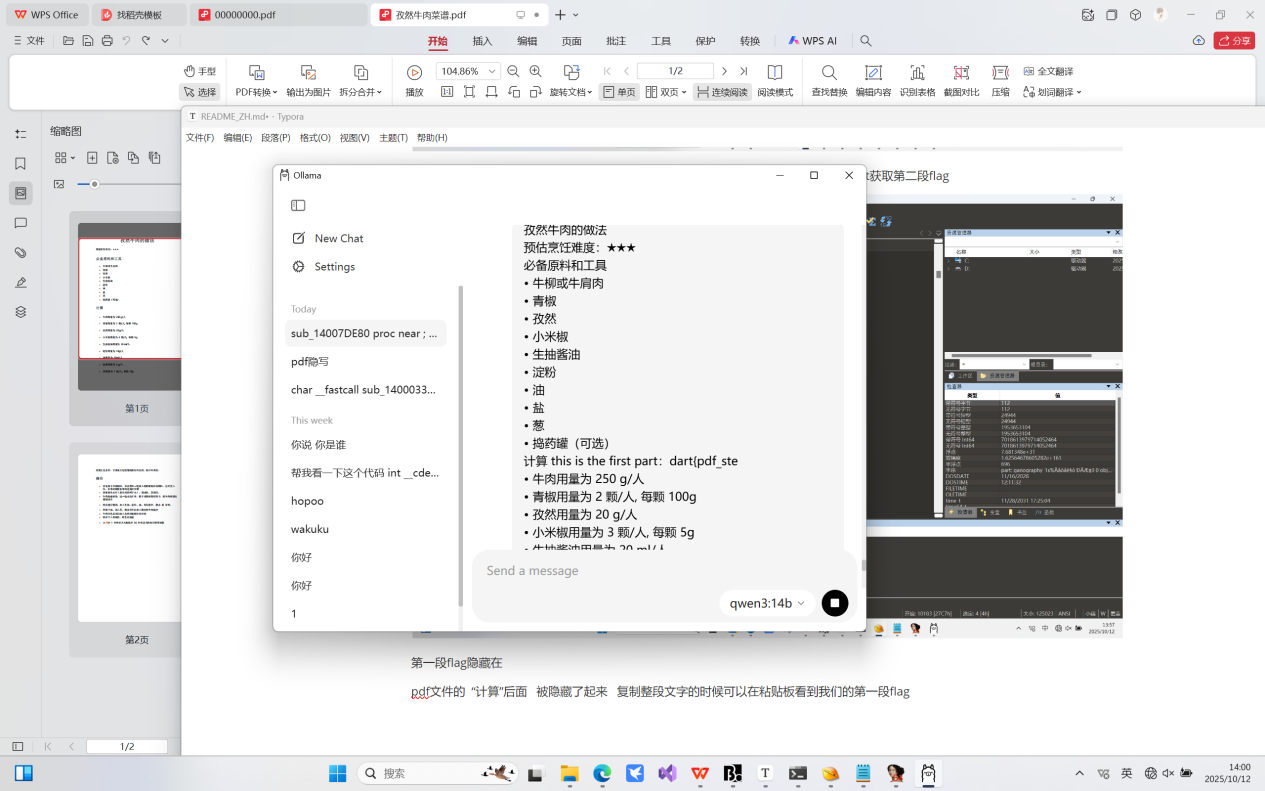Click the 识别表格 tool icon

[917, 73]
